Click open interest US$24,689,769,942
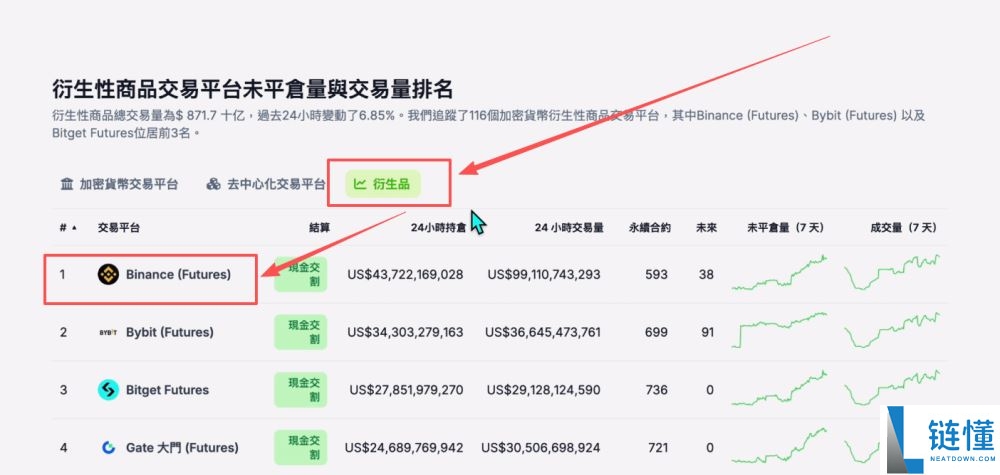 (404, 448)
